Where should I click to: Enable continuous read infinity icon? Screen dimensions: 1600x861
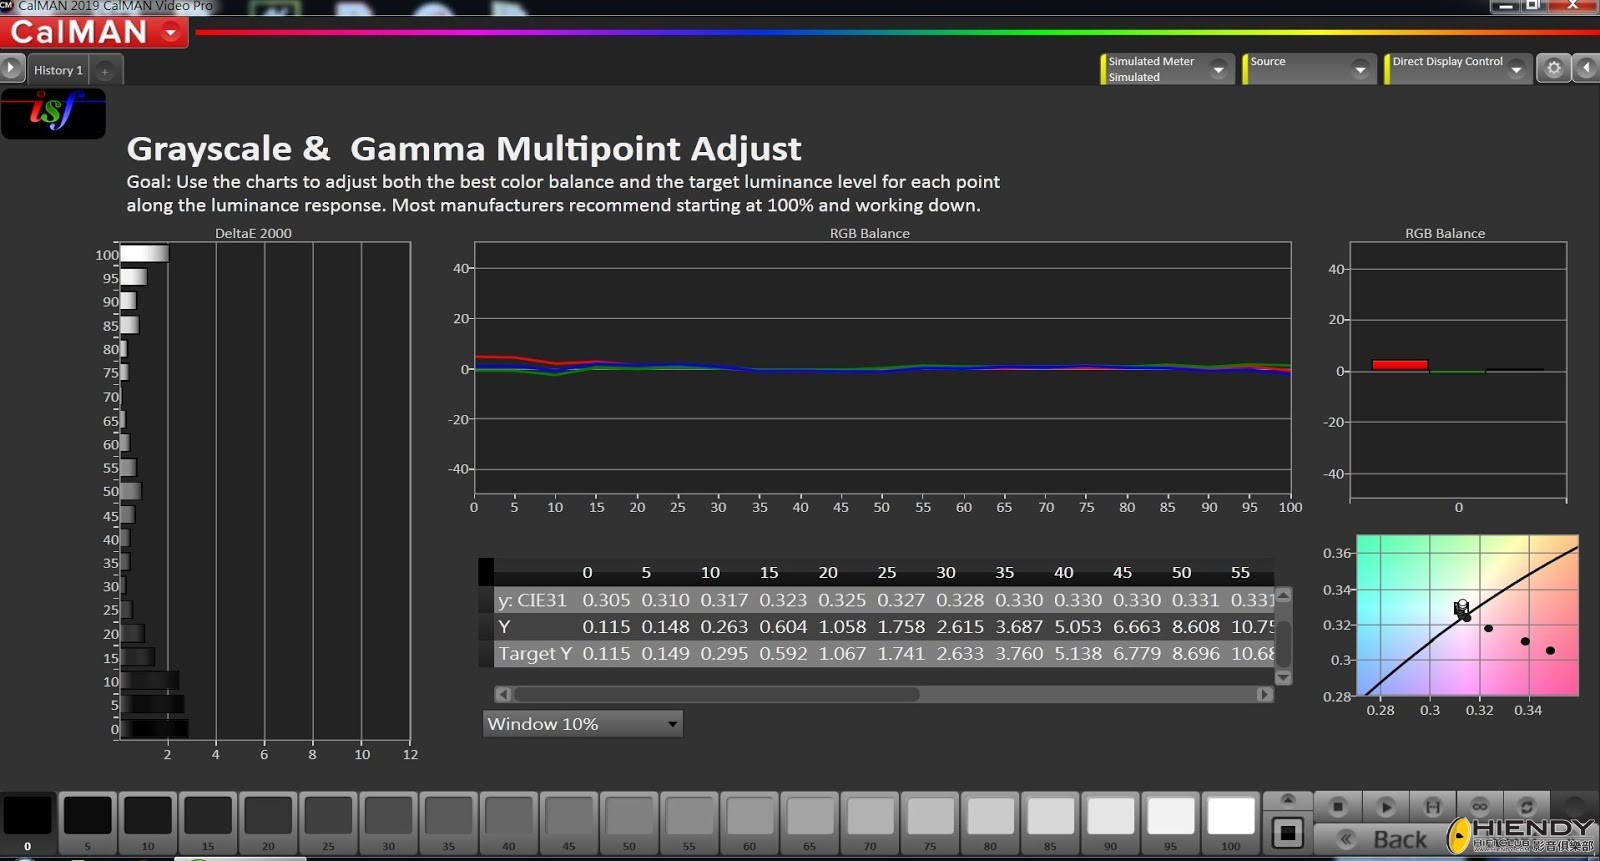coord(1480,806)
